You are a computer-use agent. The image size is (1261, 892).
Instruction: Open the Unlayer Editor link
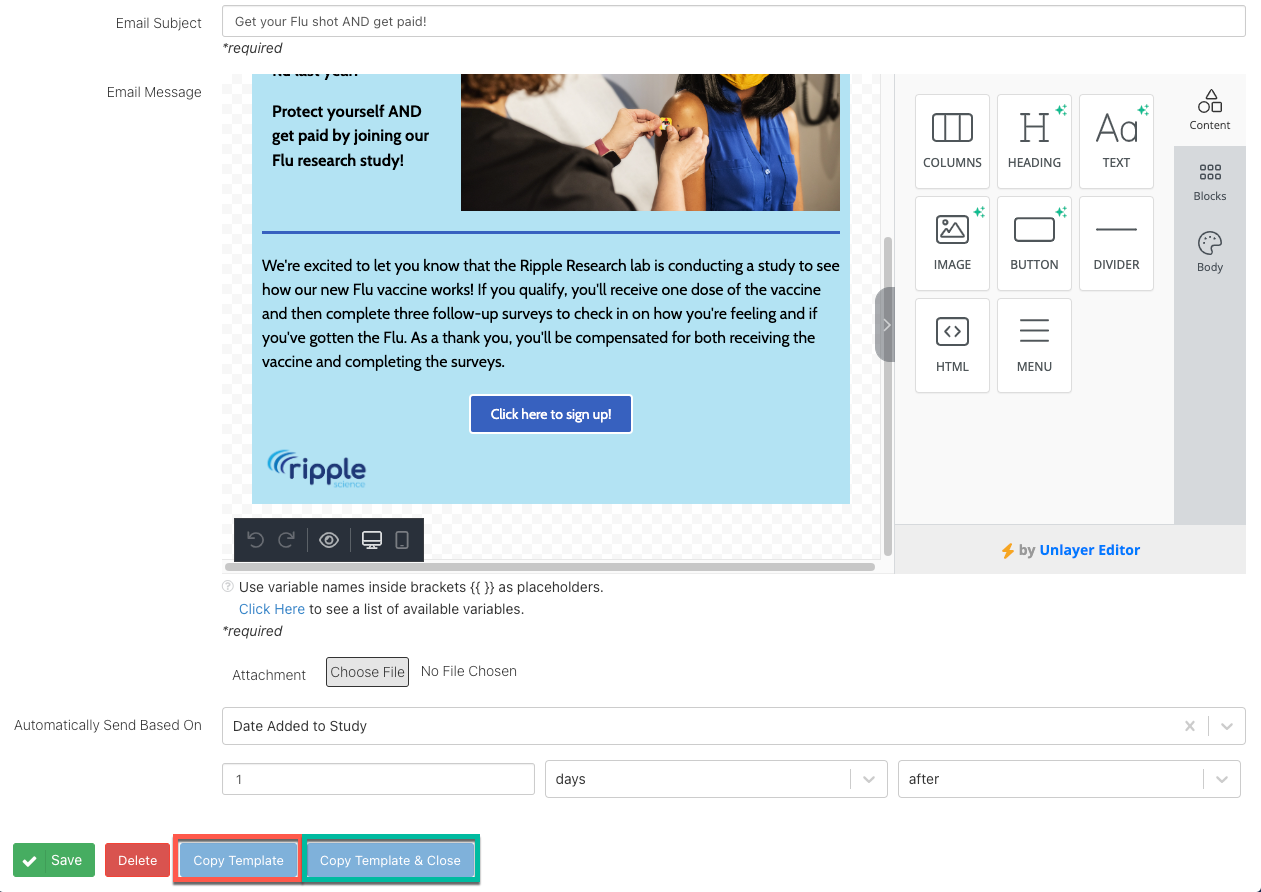click(x=1089, y=550)
